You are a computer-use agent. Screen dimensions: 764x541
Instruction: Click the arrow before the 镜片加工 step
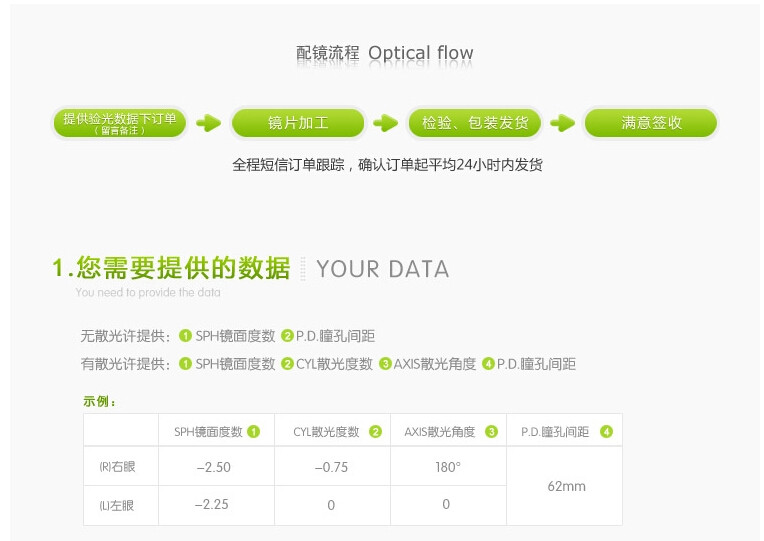208,123
